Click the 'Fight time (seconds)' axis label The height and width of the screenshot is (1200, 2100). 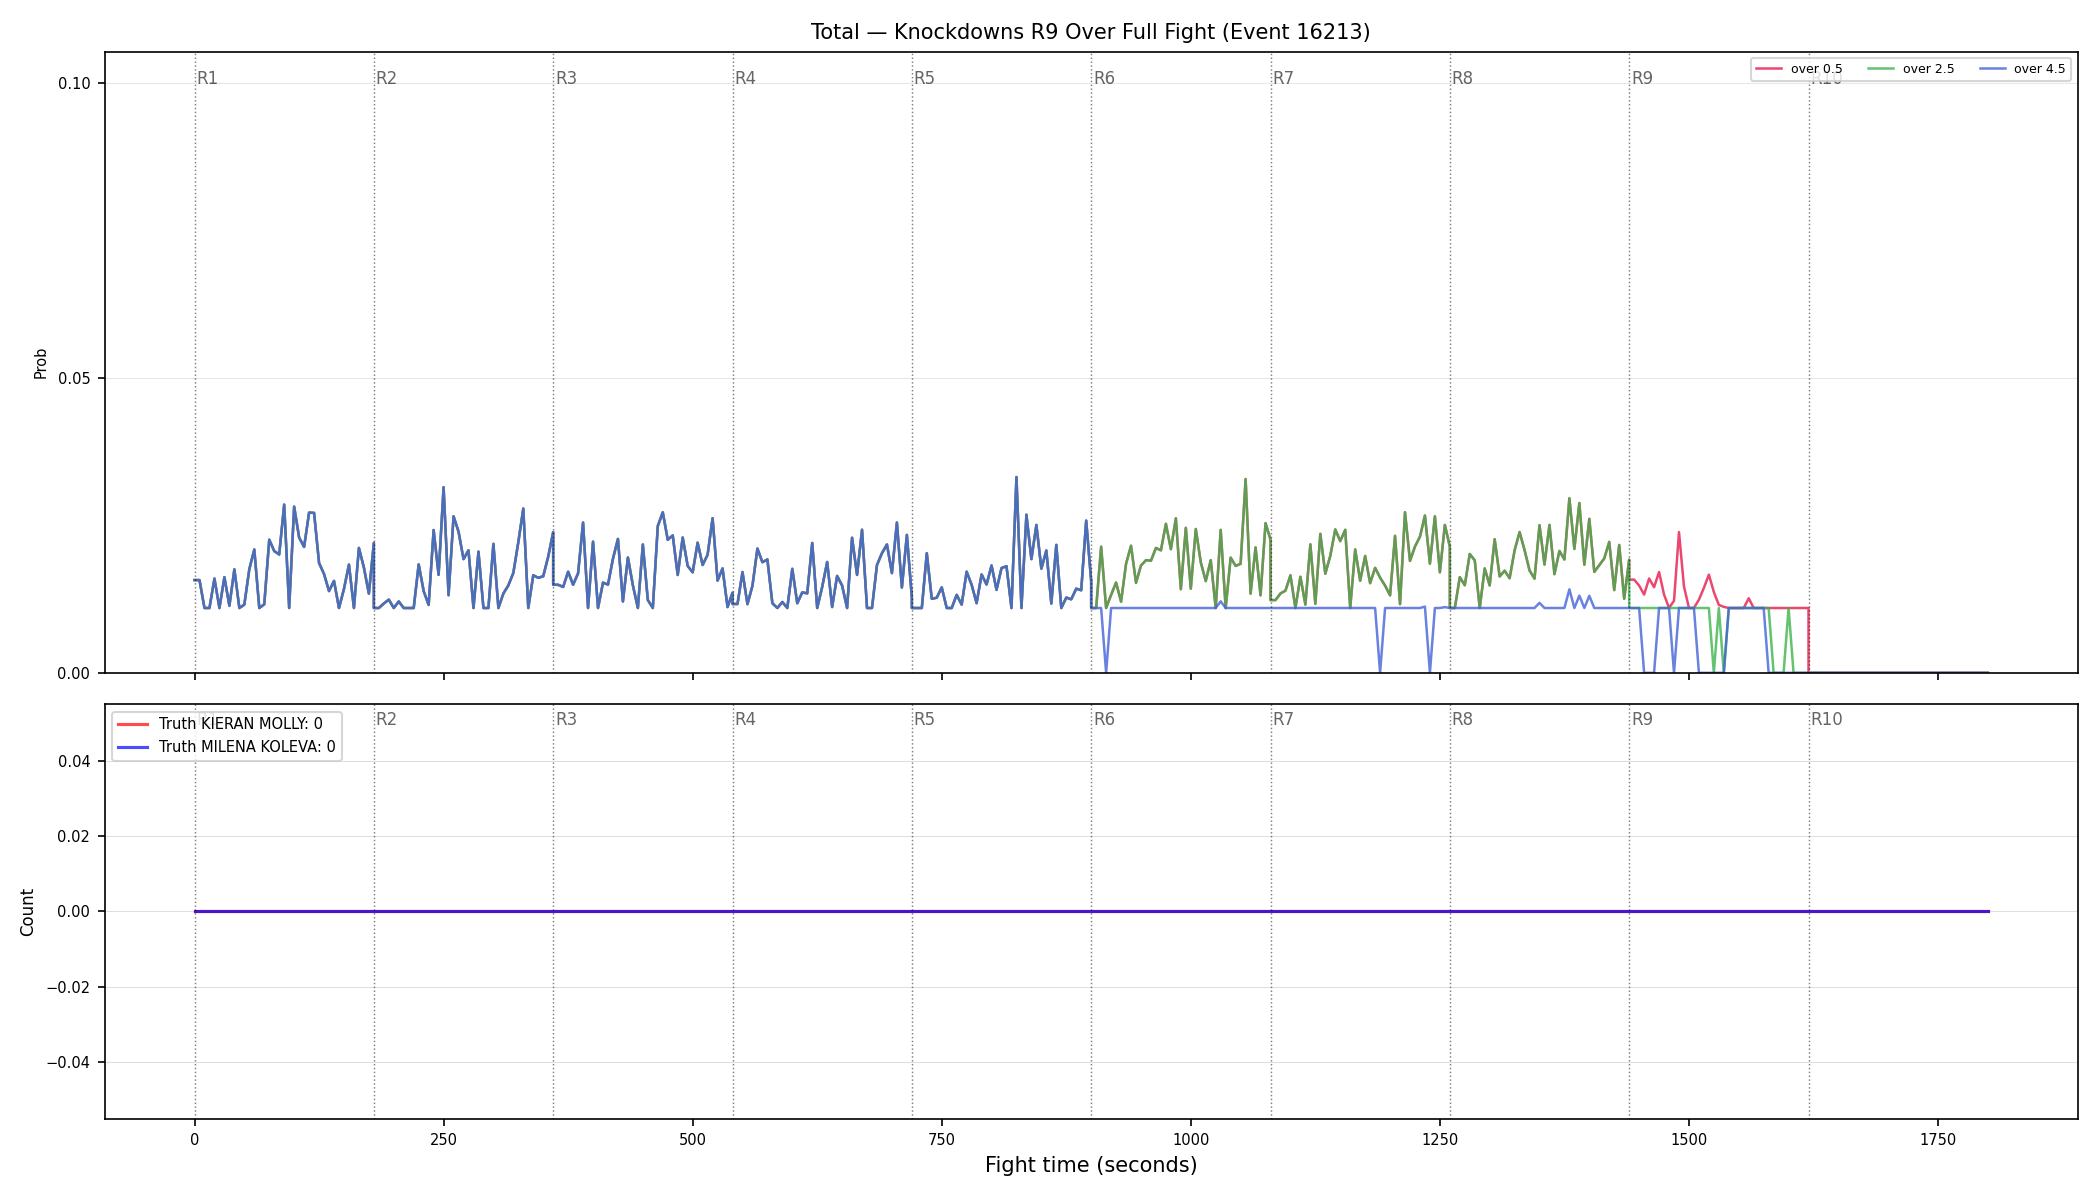[x=1091, y=1165]
